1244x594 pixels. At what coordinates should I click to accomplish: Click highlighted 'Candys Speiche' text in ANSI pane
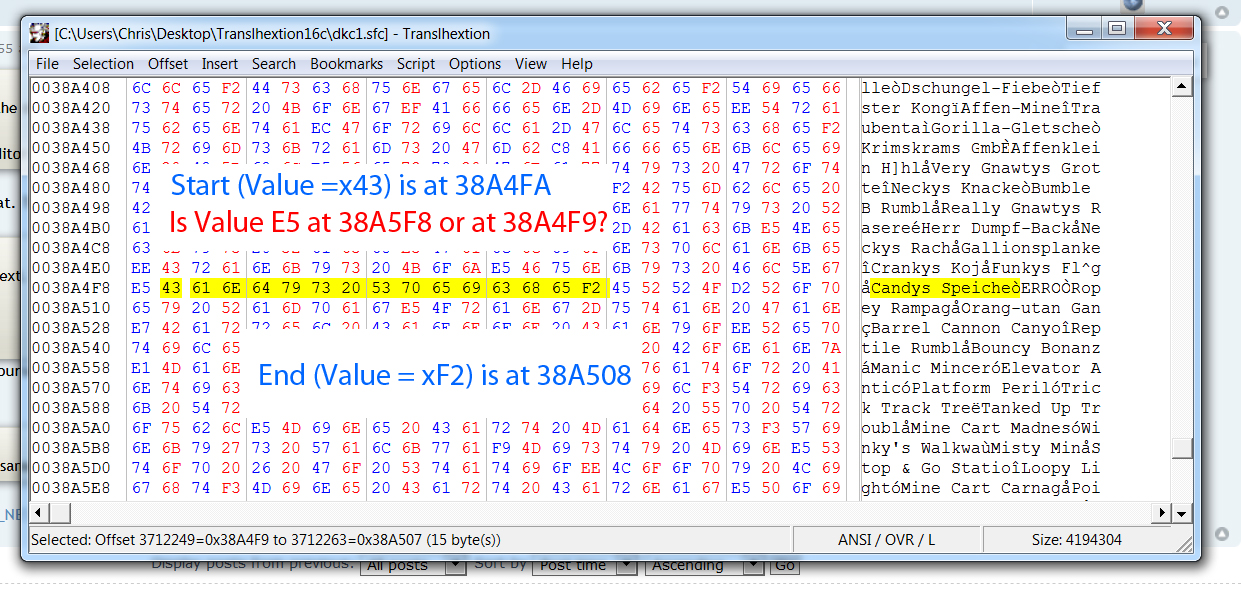tap(944, 288)
